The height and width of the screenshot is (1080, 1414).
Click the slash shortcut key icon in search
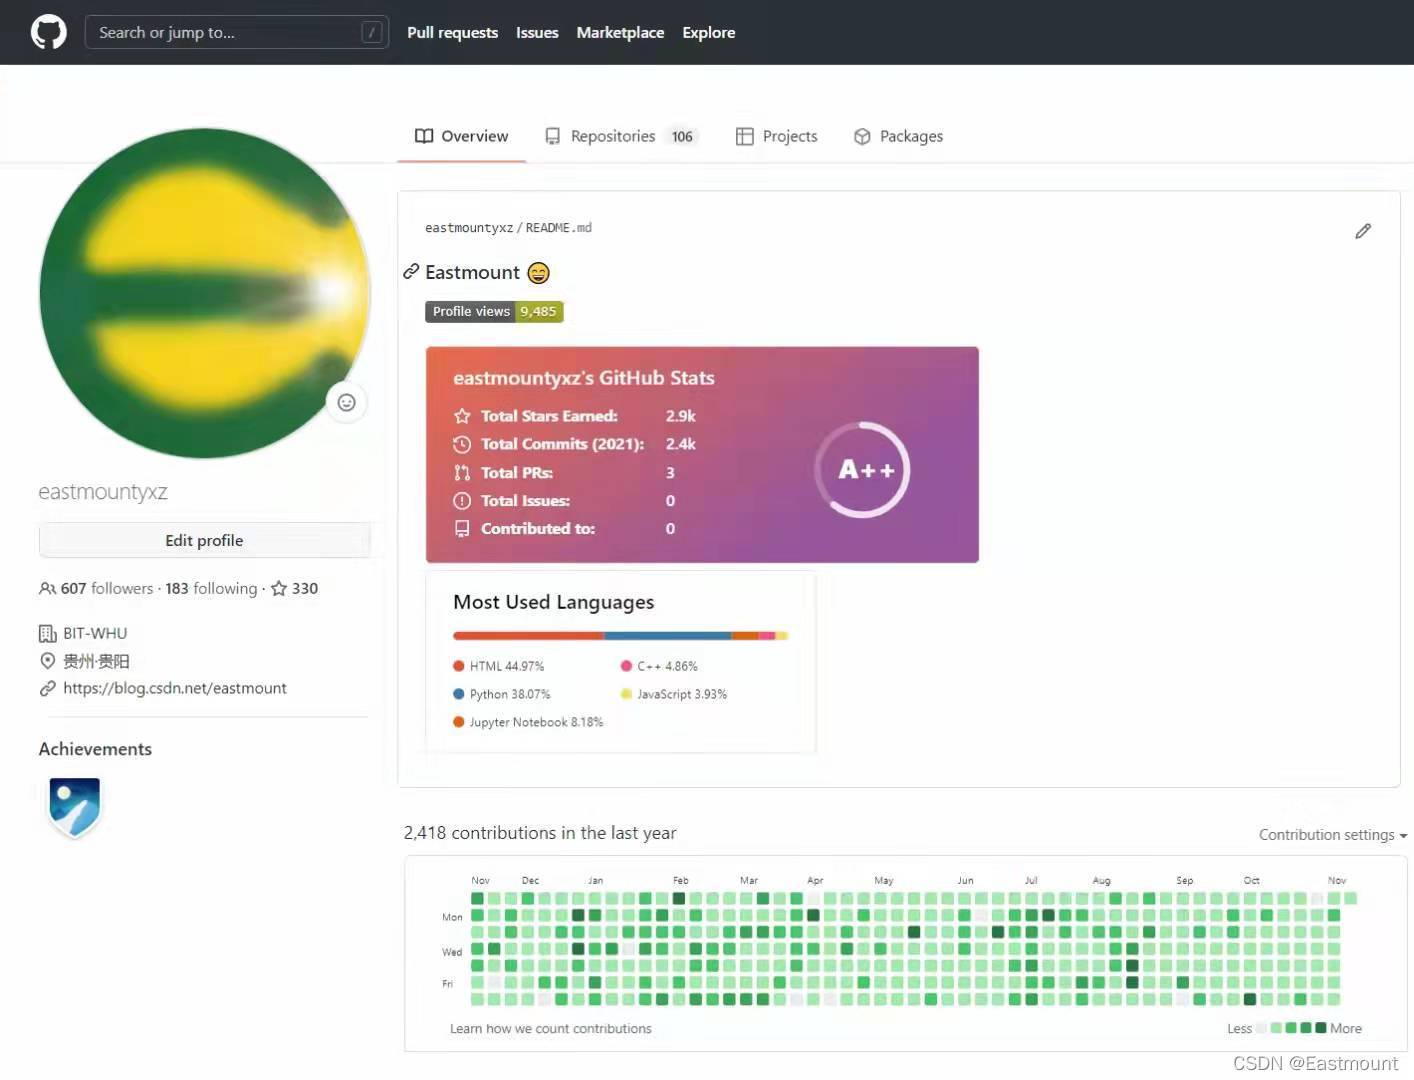[371, 32]
